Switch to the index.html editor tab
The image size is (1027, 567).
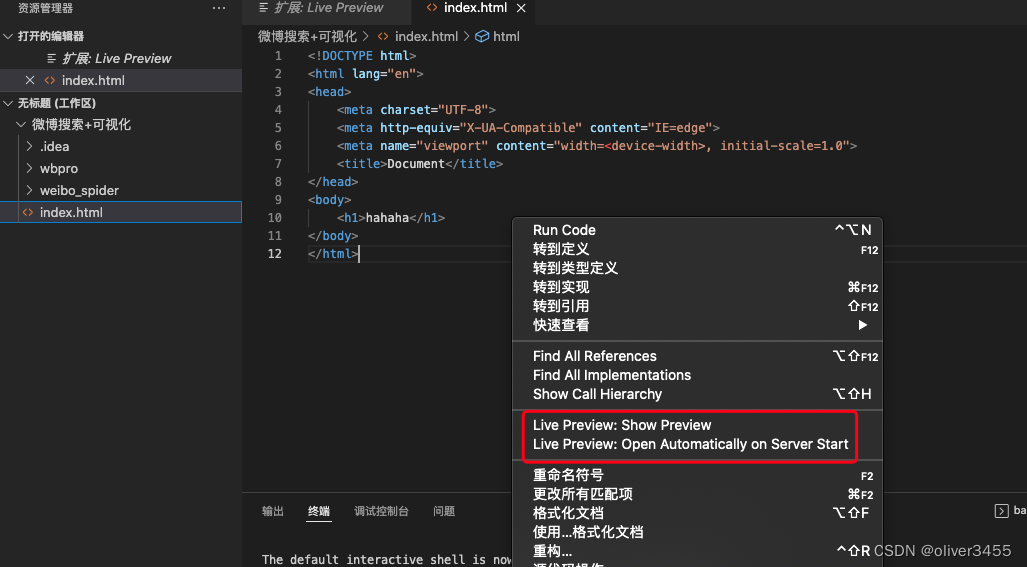(476, 8)
